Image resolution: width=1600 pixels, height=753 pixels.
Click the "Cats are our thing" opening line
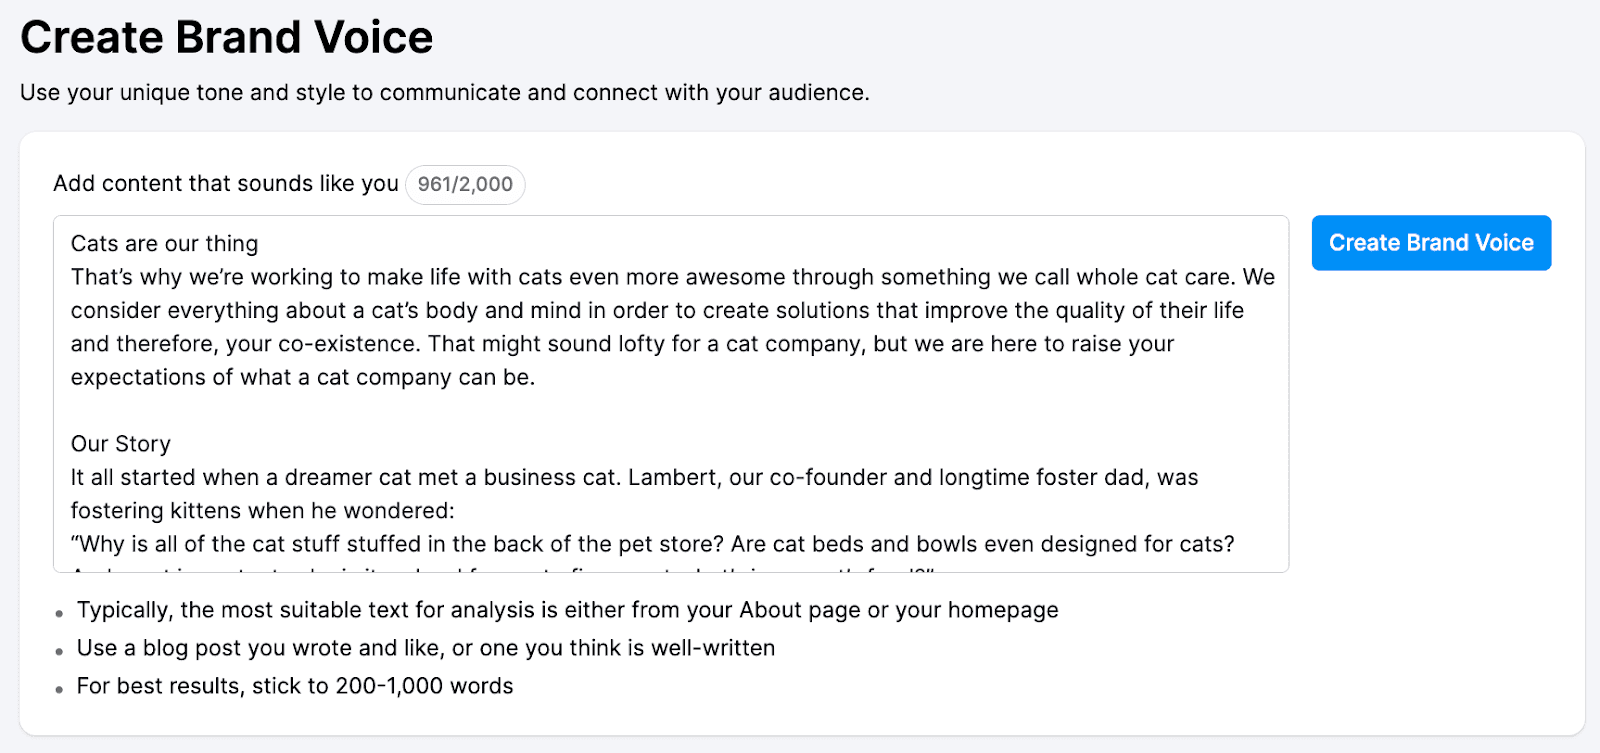click(x=163, y=243)
